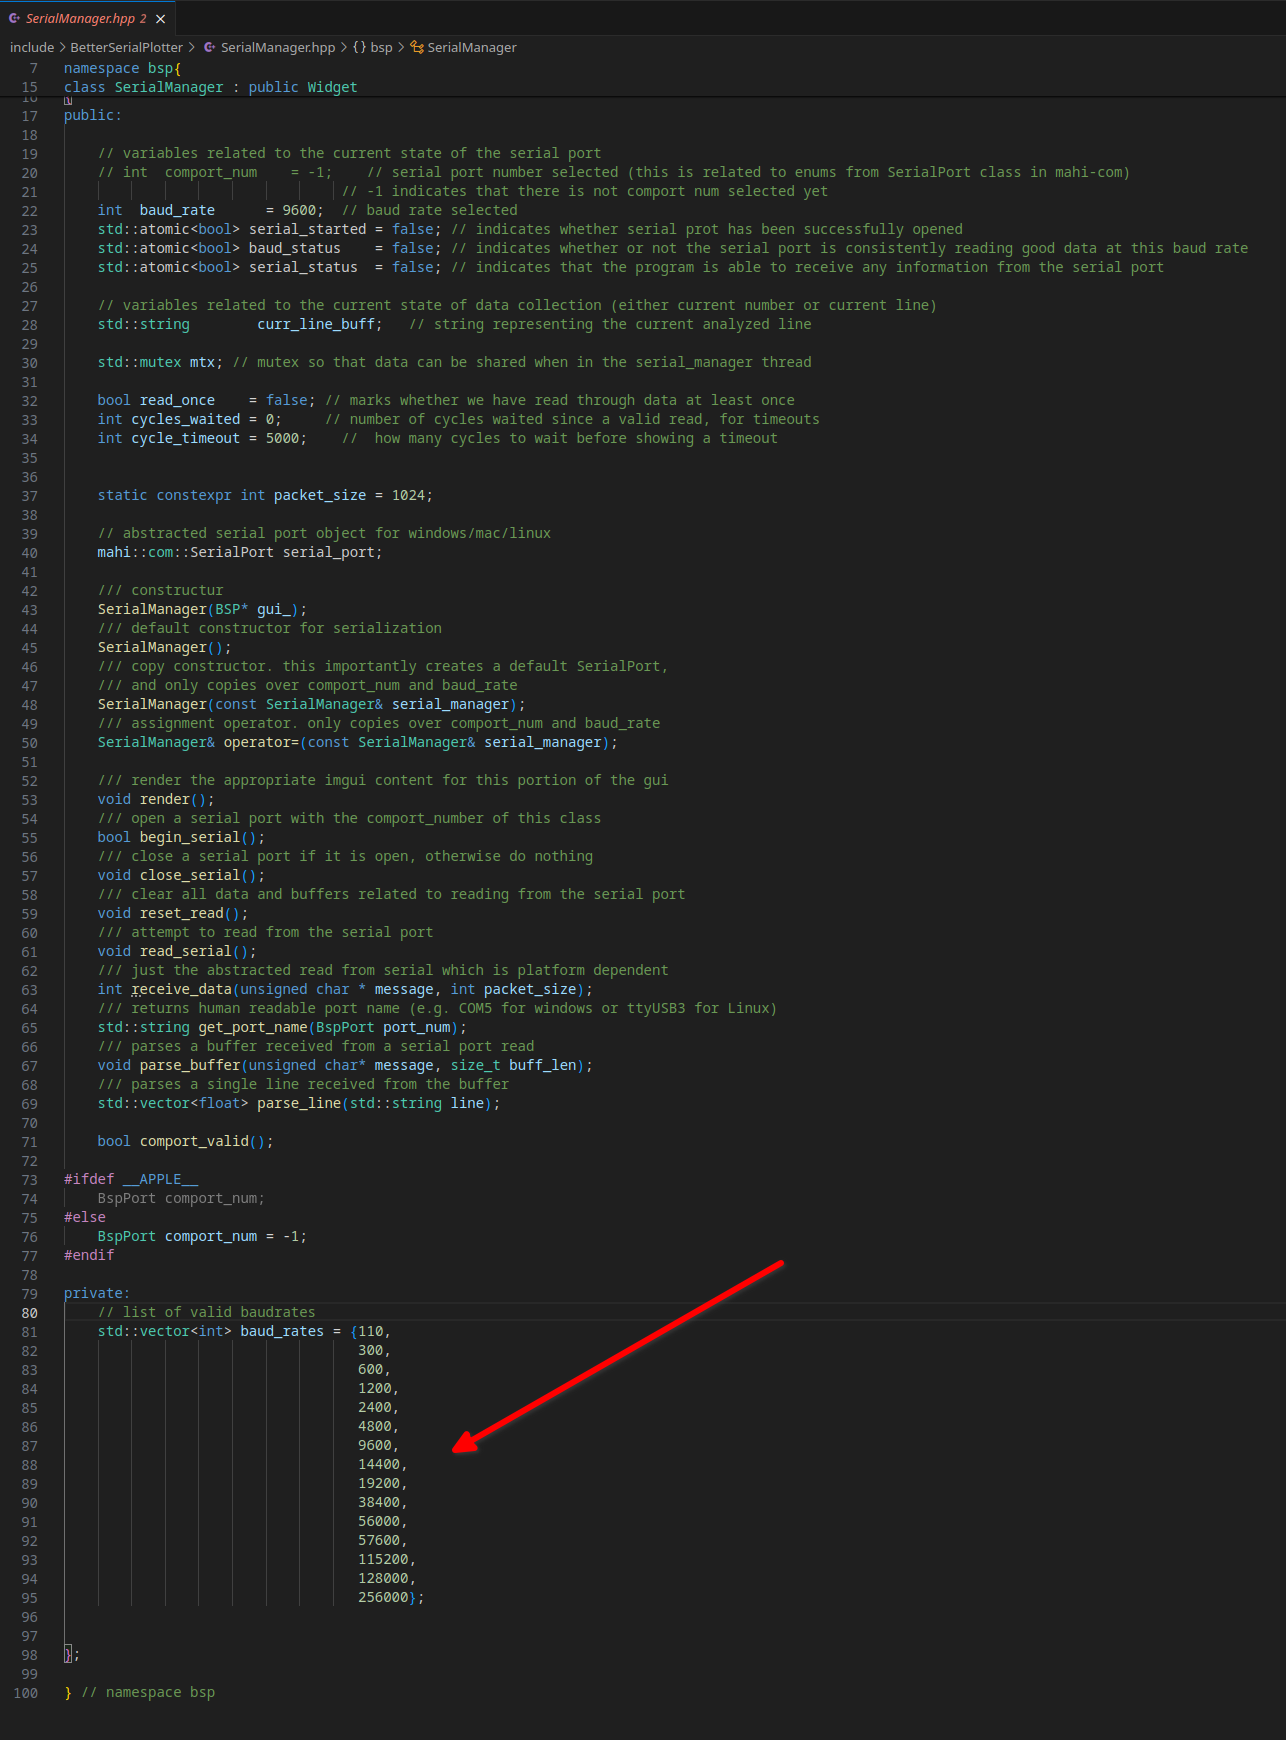This screenshot has height=1740, width=1286.
Task: Click the 'parse_buffer' function name
Action: [x=190, y=1066]
